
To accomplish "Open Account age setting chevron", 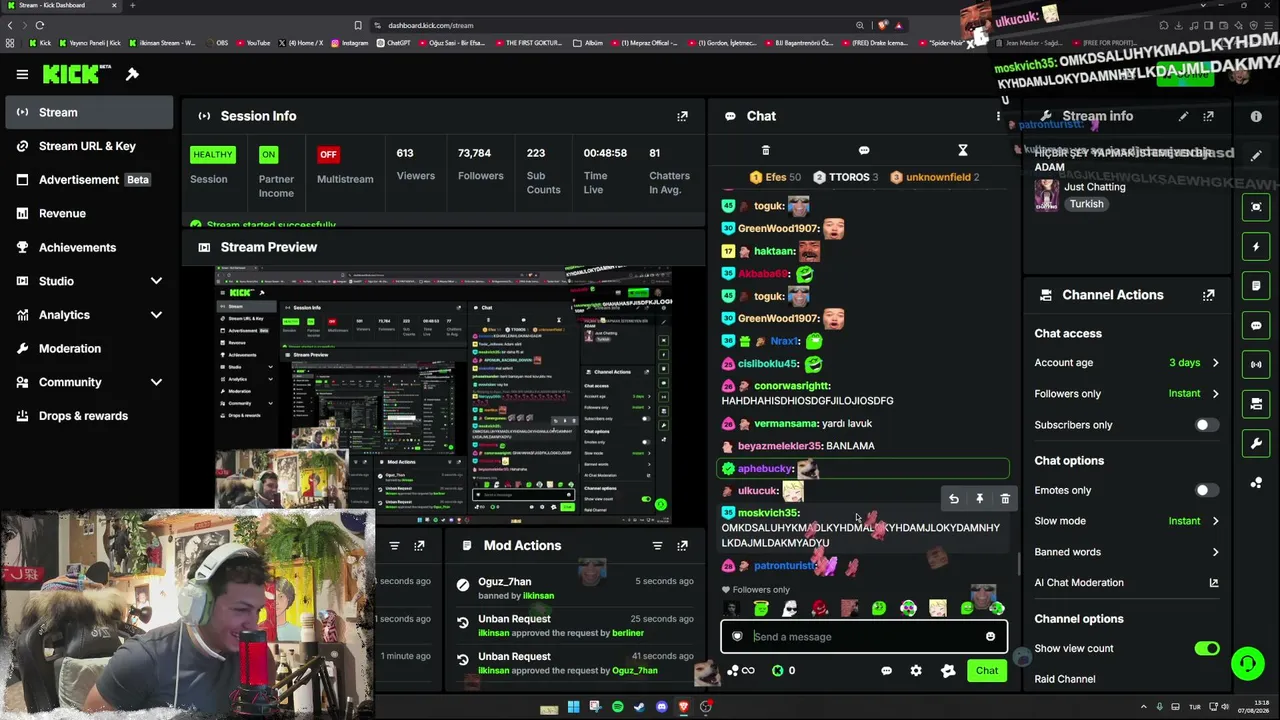I will point(1215,363).
